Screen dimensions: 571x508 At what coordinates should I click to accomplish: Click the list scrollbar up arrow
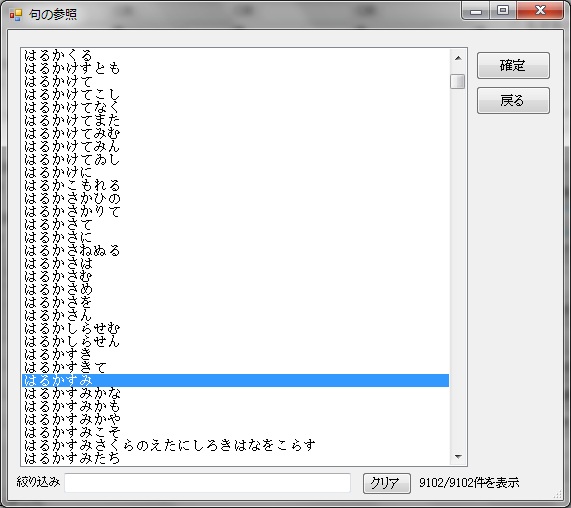pyautogui.click(x=458, y=58)
